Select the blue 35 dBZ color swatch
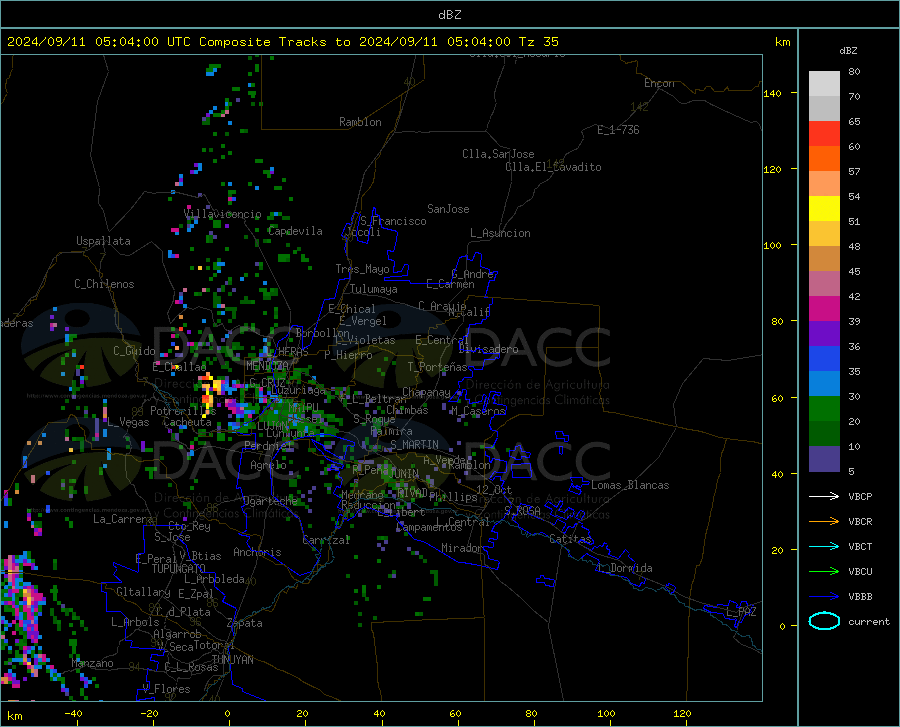Viewport: 900px width, 727px height. coord(824,359)
